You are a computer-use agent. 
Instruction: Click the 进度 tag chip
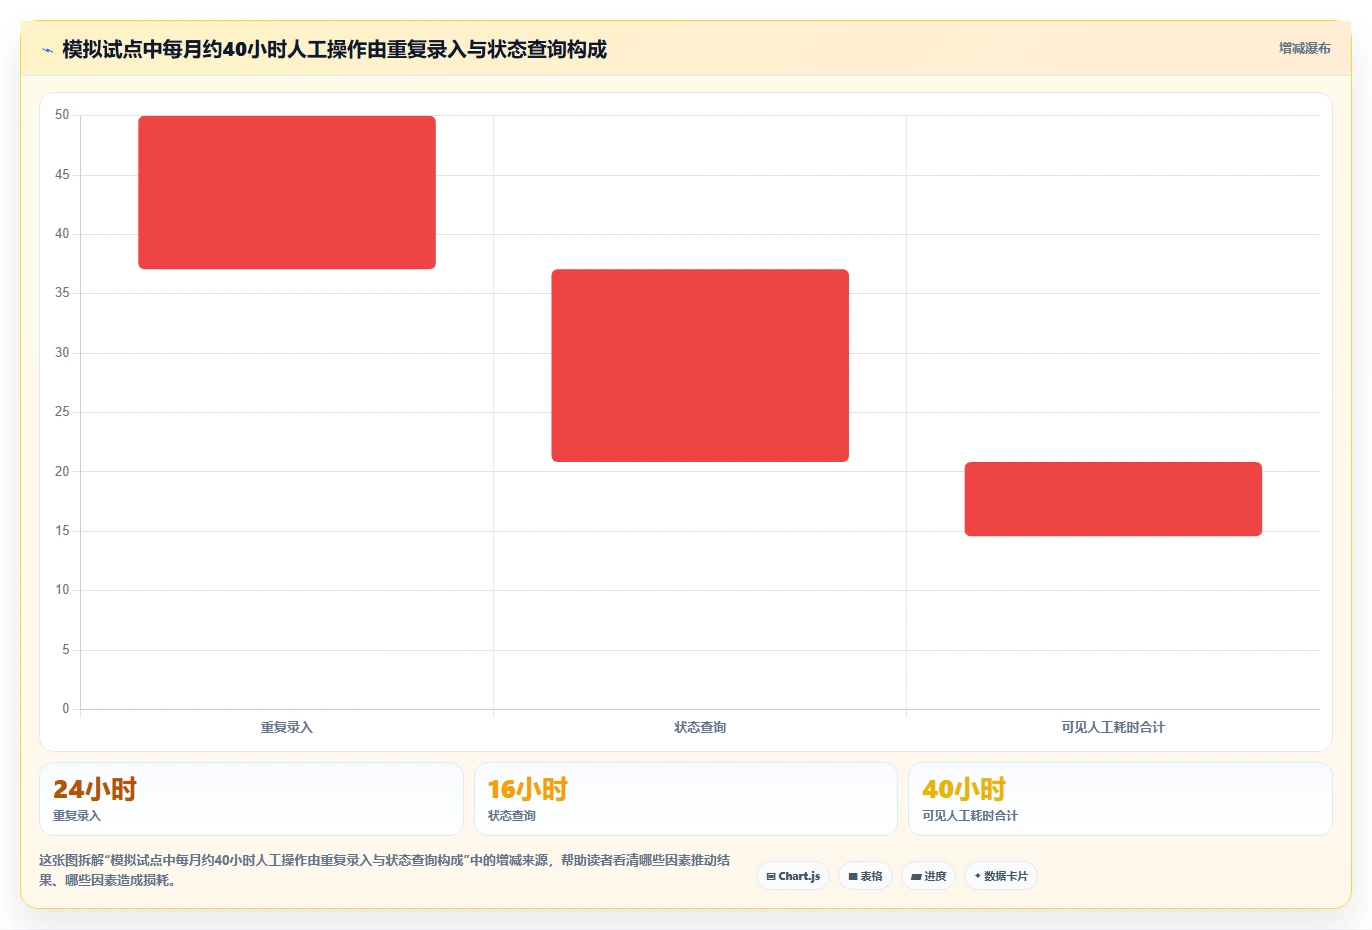click(929, 876)
